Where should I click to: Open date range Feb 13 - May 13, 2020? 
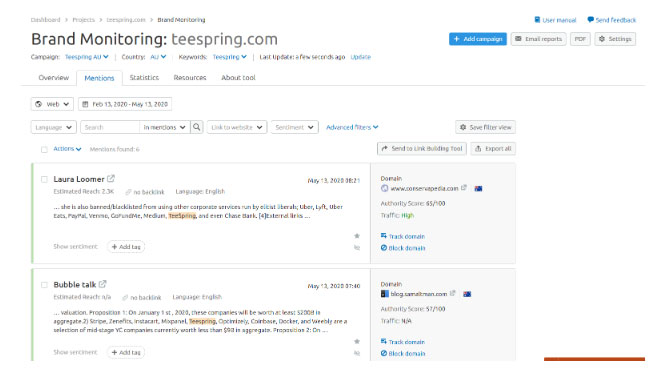pyautogui.click(x=125, y=104)
